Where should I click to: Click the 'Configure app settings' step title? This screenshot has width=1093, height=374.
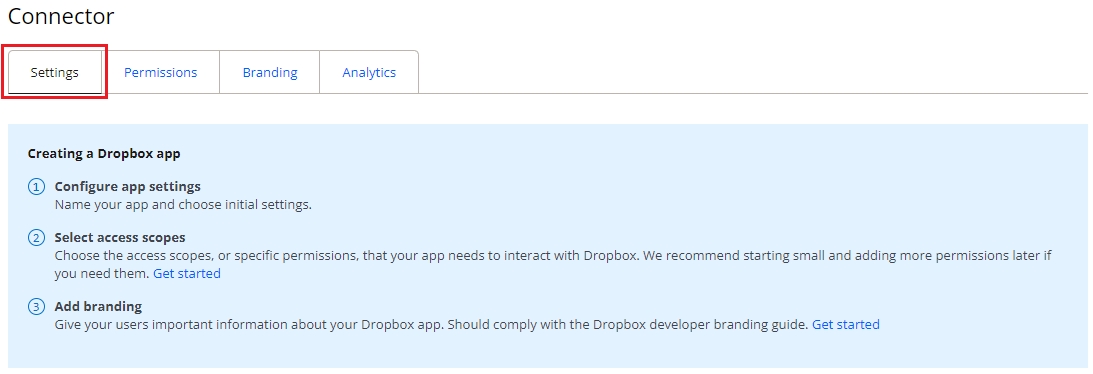128,187
